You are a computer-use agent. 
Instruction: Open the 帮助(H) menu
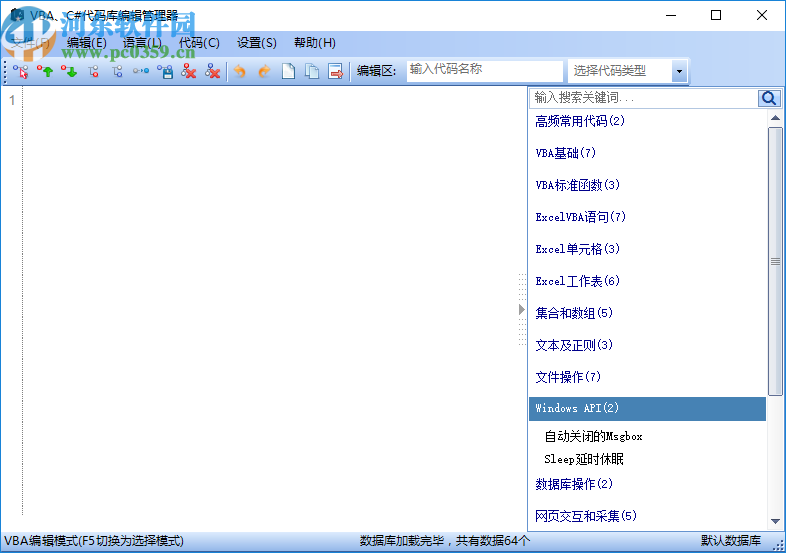[315, 43]
